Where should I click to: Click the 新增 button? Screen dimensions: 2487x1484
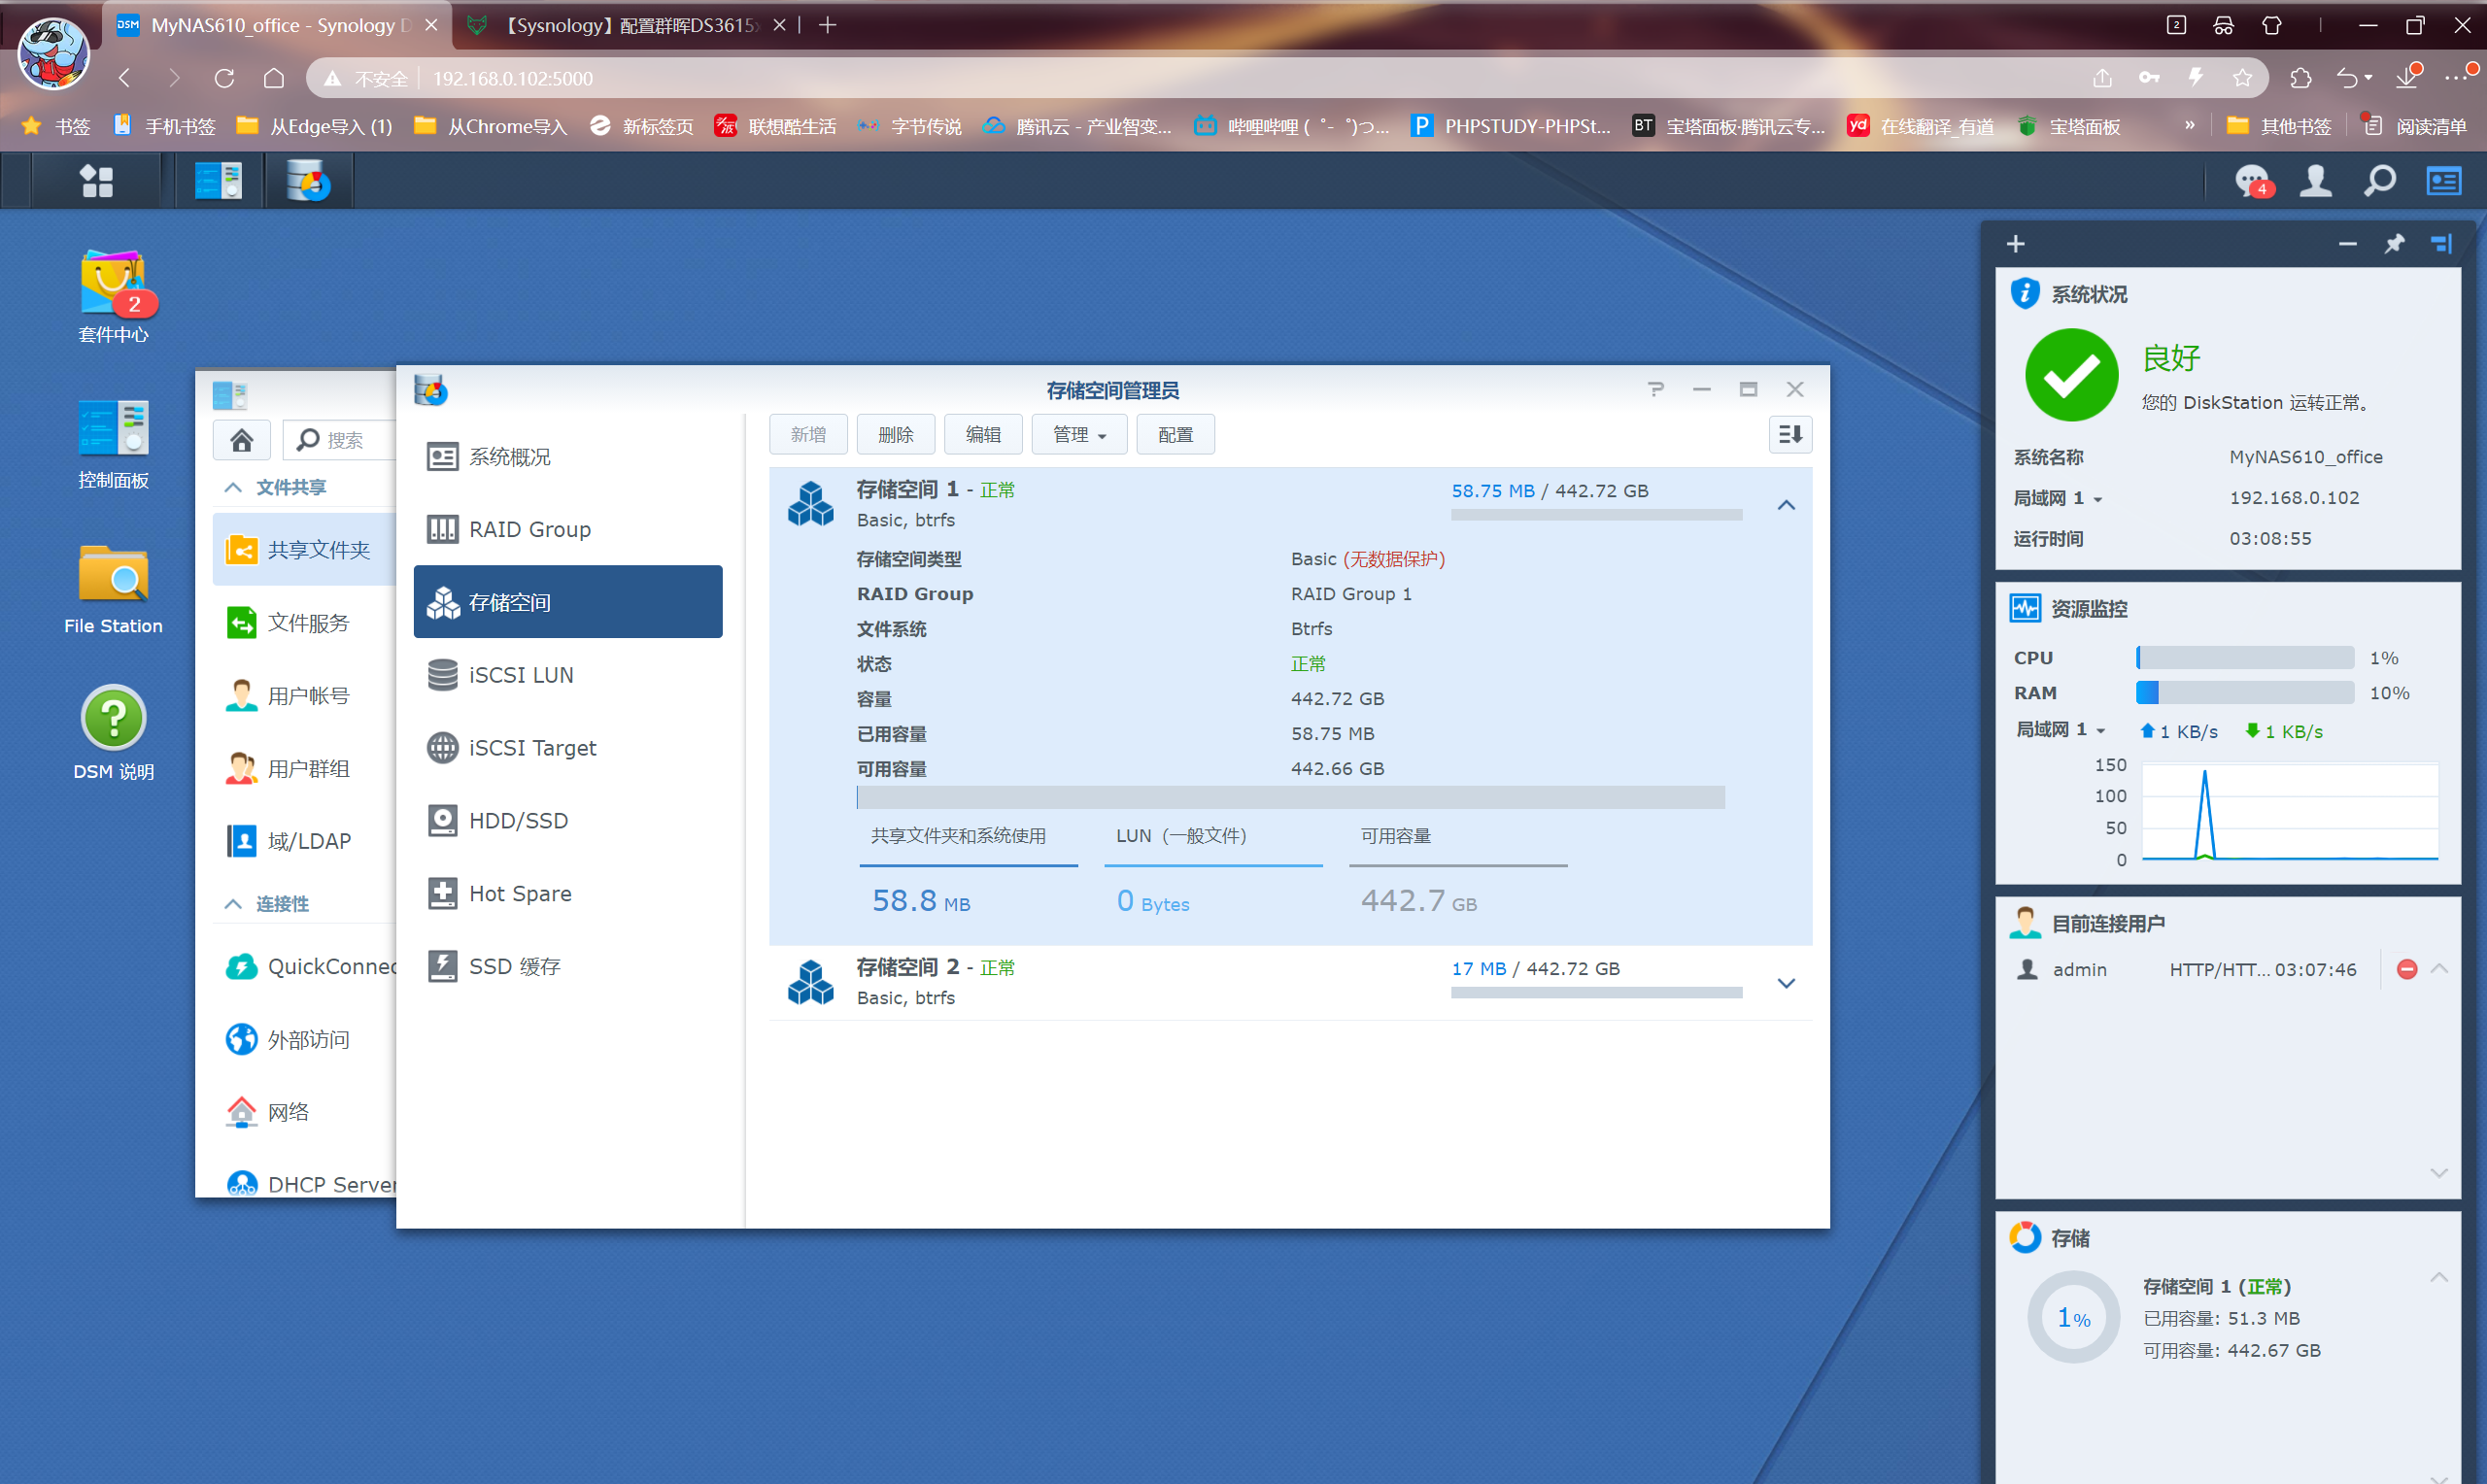[x=808, y=434]
